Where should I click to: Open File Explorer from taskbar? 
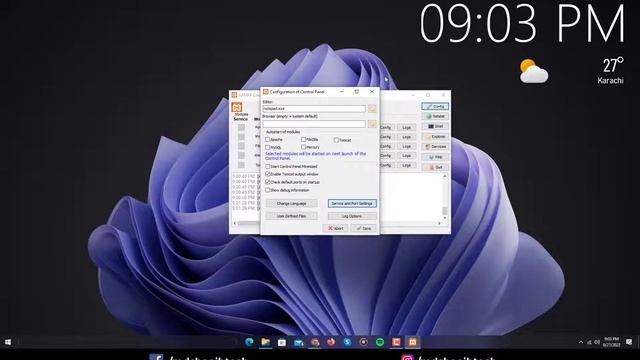point(265,342)
